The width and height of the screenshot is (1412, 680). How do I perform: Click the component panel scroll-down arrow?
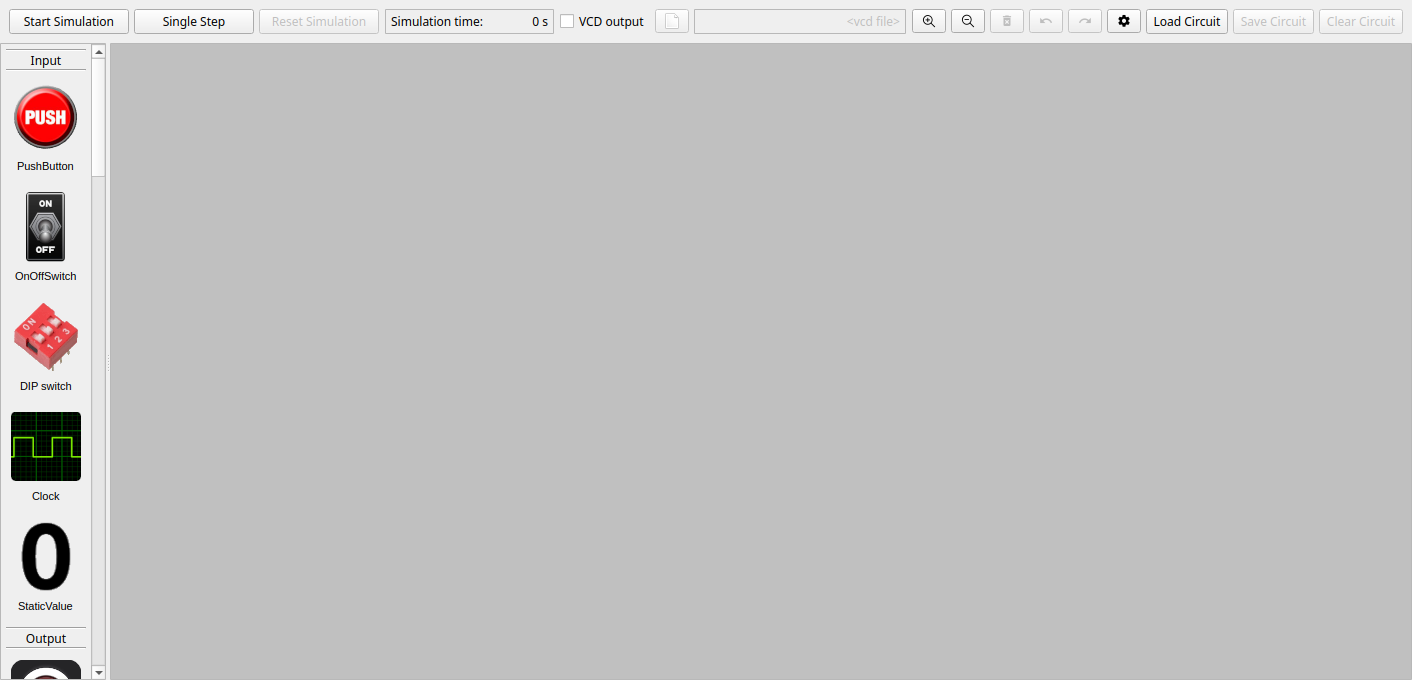pos(98,672)
